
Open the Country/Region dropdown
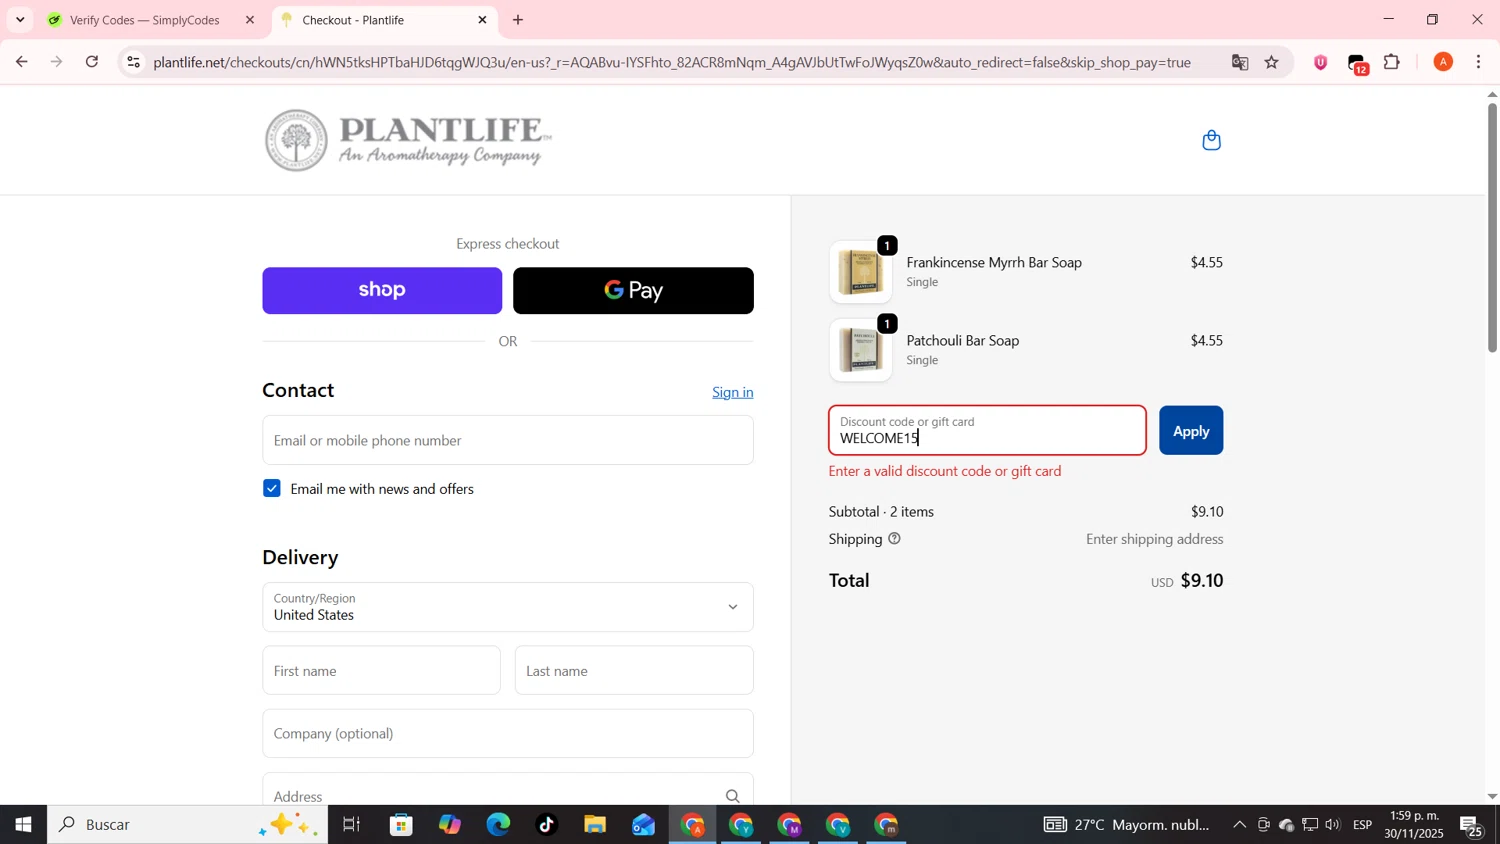[x=508, y=607]
